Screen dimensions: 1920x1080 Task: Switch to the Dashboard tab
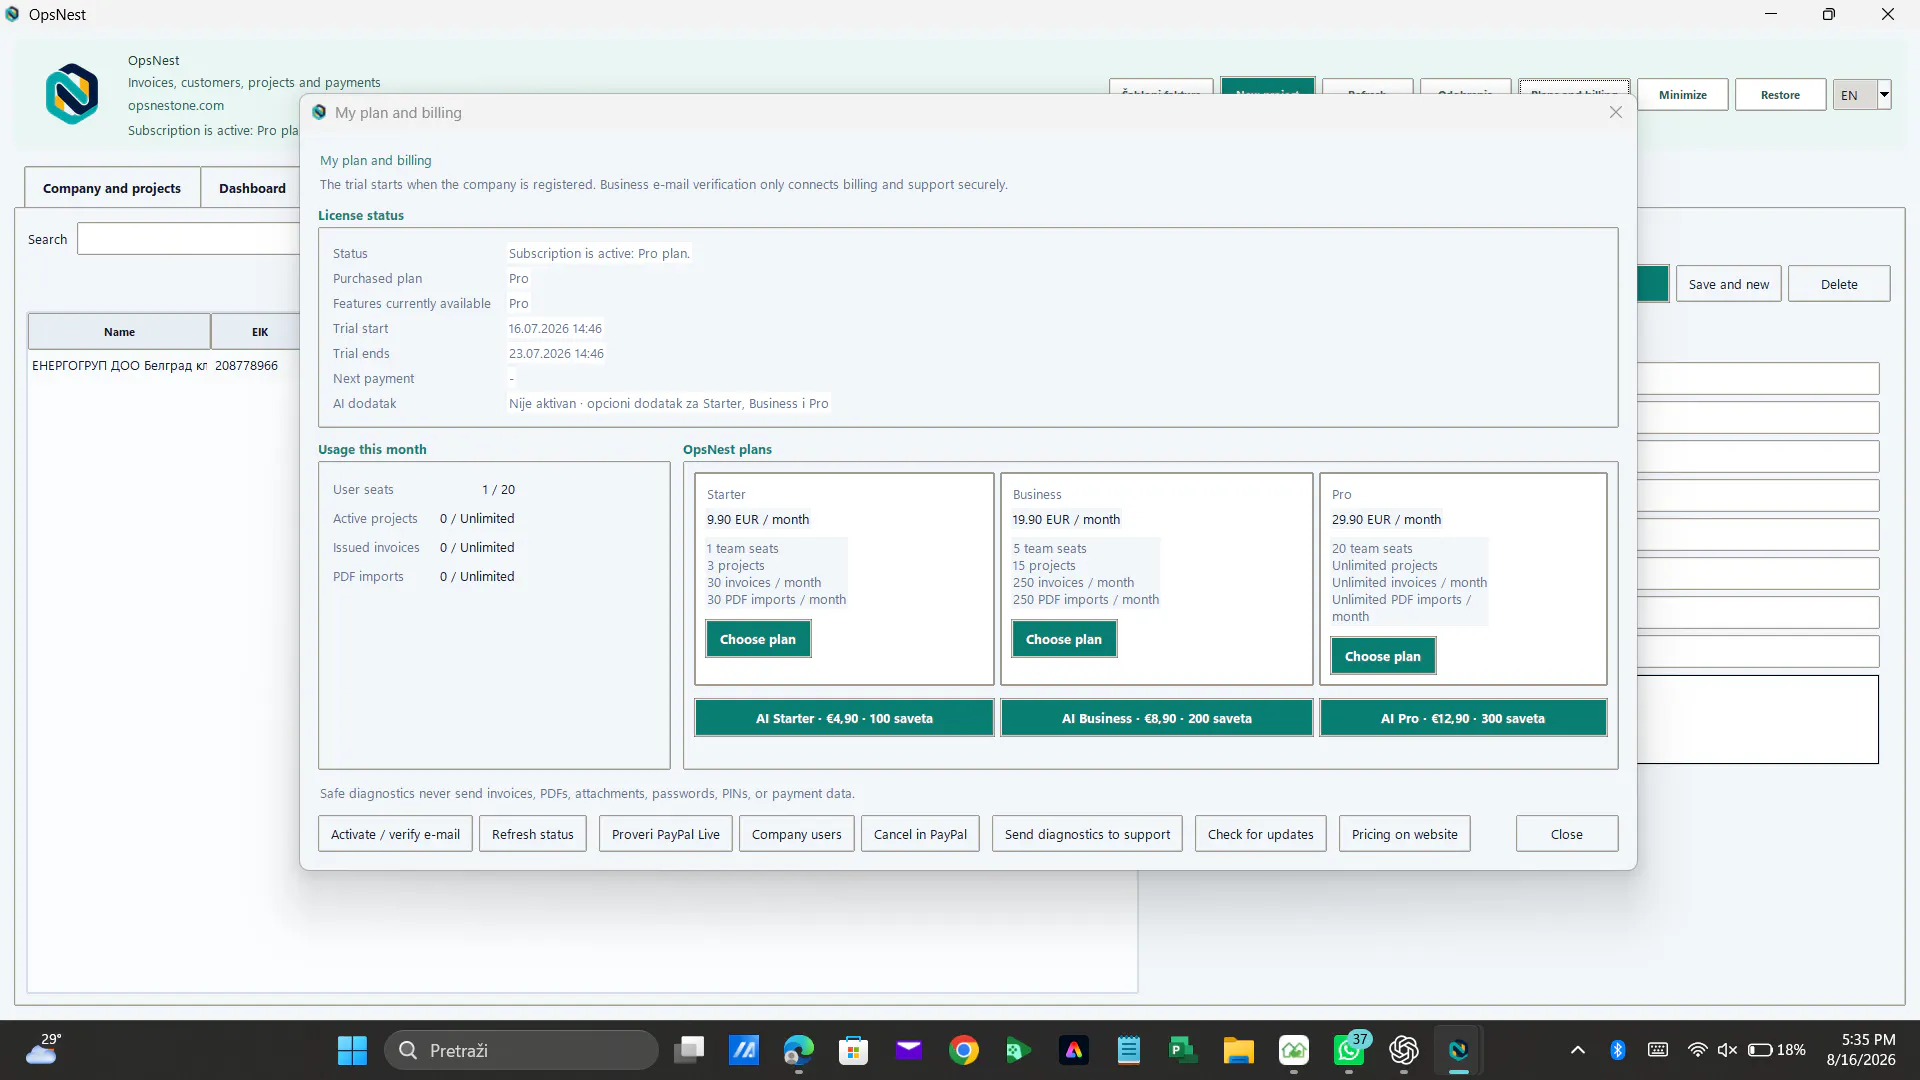252,188
